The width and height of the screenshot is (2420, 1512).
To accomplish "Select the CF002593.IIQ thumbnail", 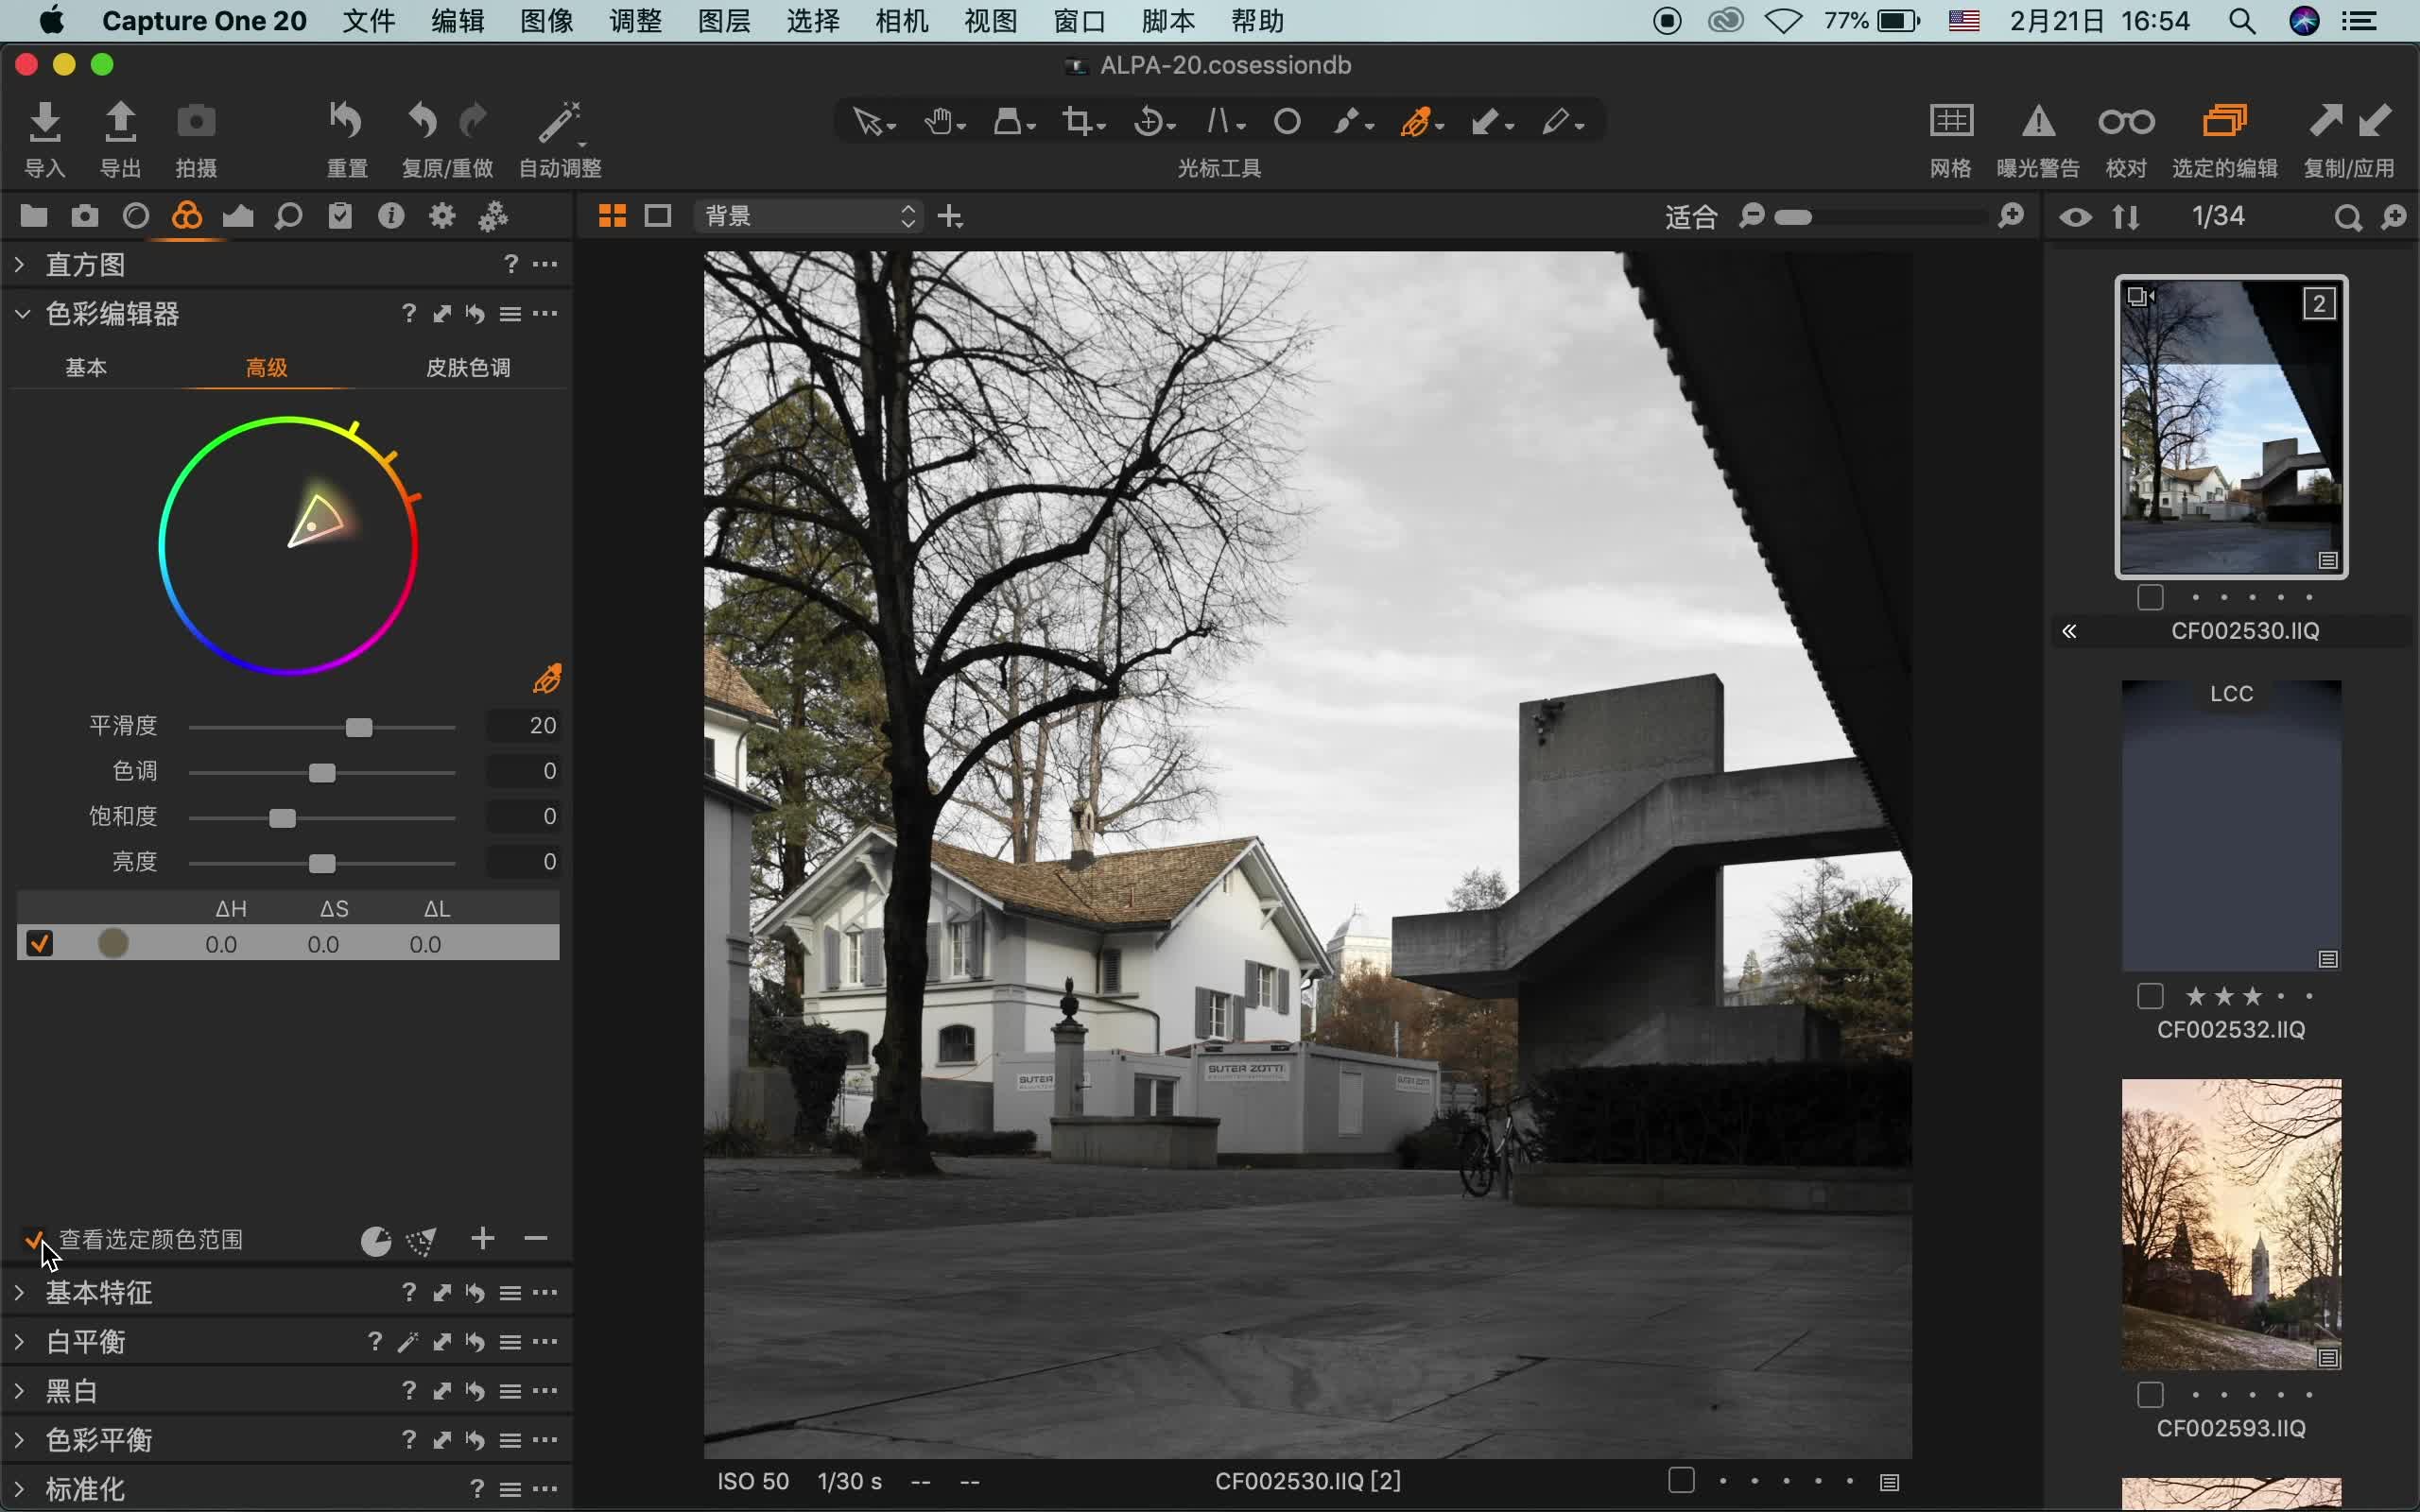I will pyautogui.click(x=2231, y=1224).
